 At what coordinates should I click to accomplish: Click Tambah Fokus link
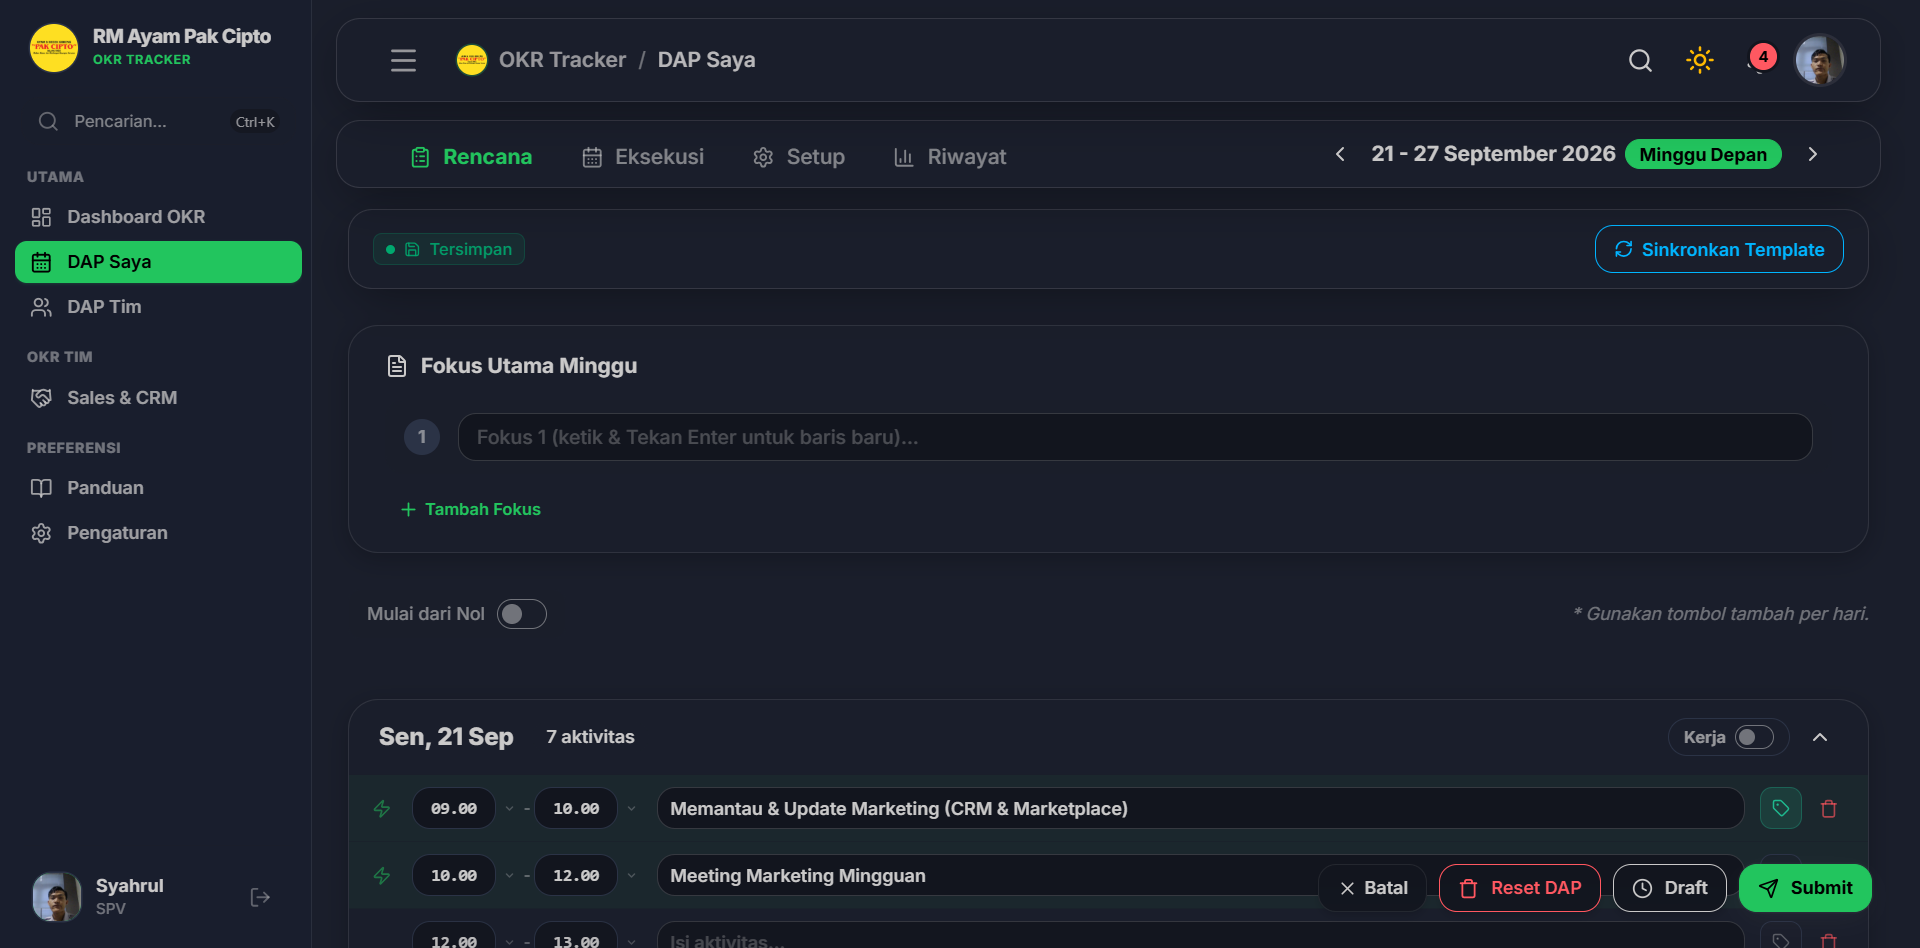tap(470, 509)
